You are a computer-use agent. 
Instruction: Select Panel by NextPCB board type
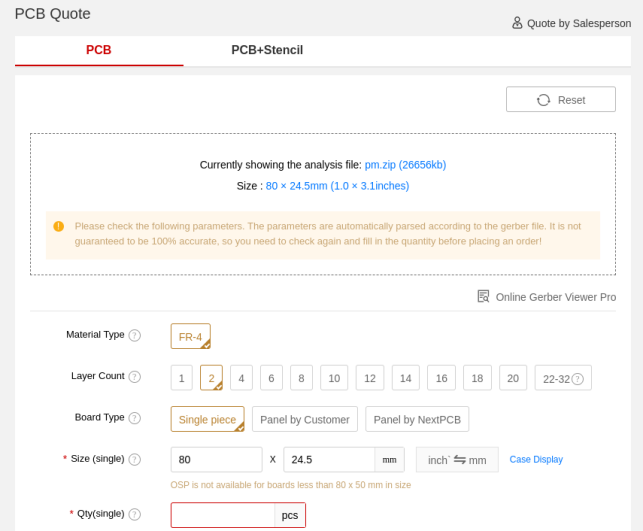tap(417, 419)
